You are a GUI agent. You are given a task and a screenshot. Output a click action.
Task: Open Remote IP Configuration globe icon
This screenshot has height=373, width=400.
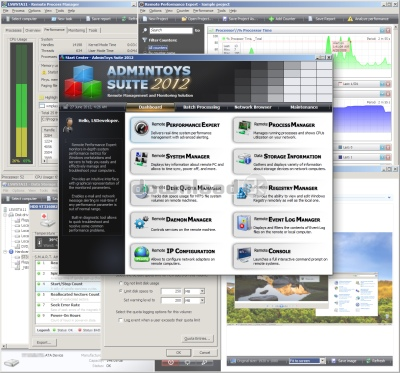(141, 254)
